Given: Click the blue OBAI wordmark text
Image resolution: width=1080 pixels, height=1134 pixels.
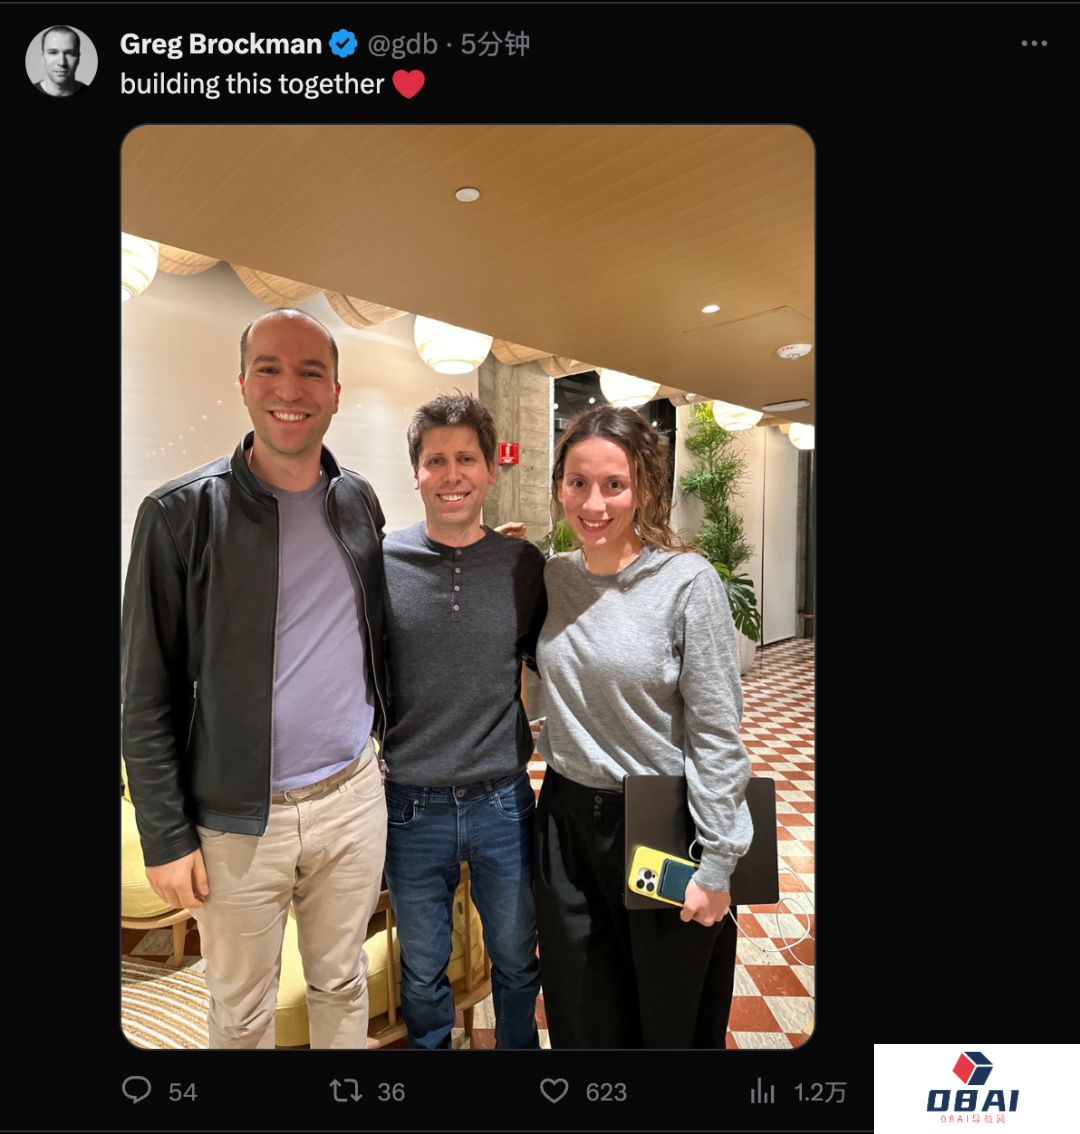Looking at the screenshot, I should click(972, 1101).
